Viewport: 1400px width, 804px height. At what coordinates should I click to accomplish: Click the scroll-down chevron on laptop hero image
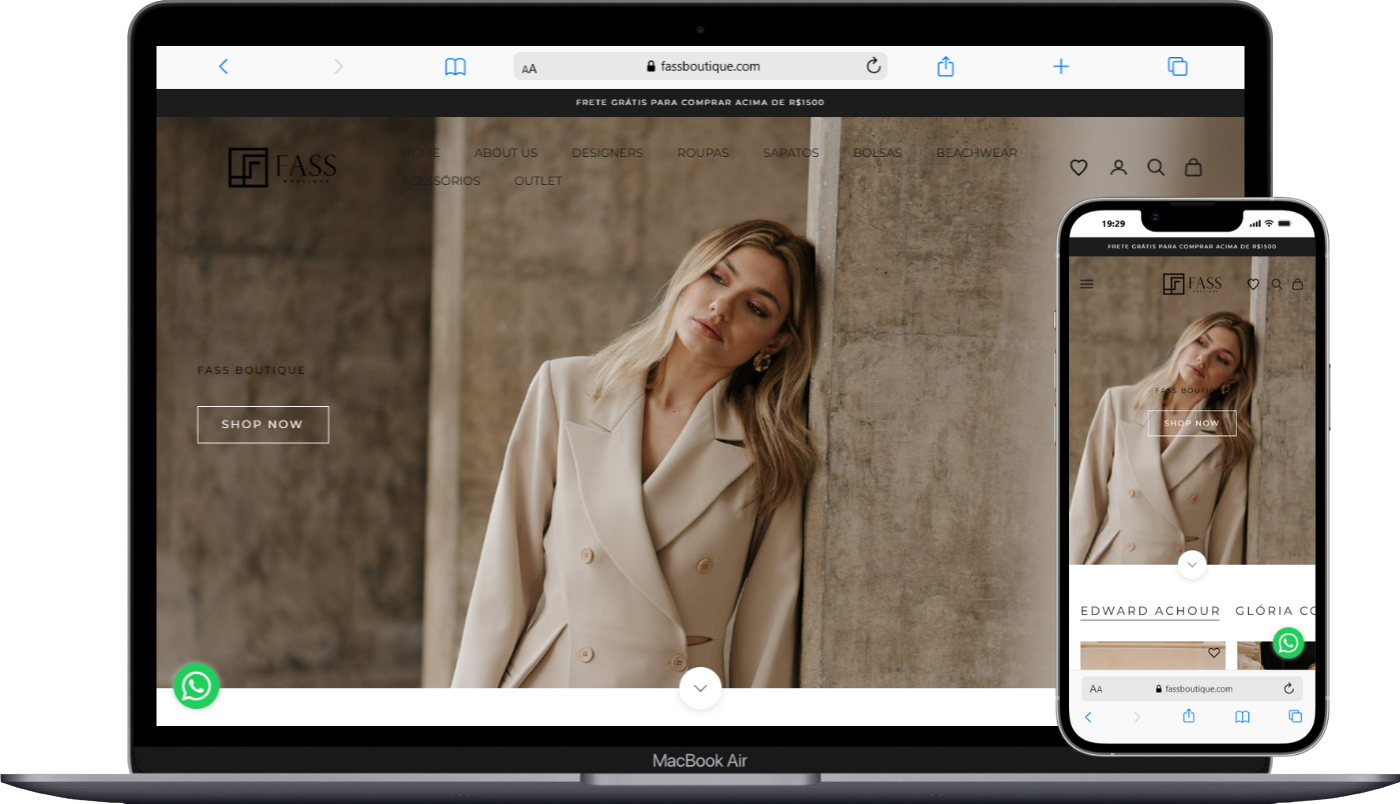coord(700,688)
